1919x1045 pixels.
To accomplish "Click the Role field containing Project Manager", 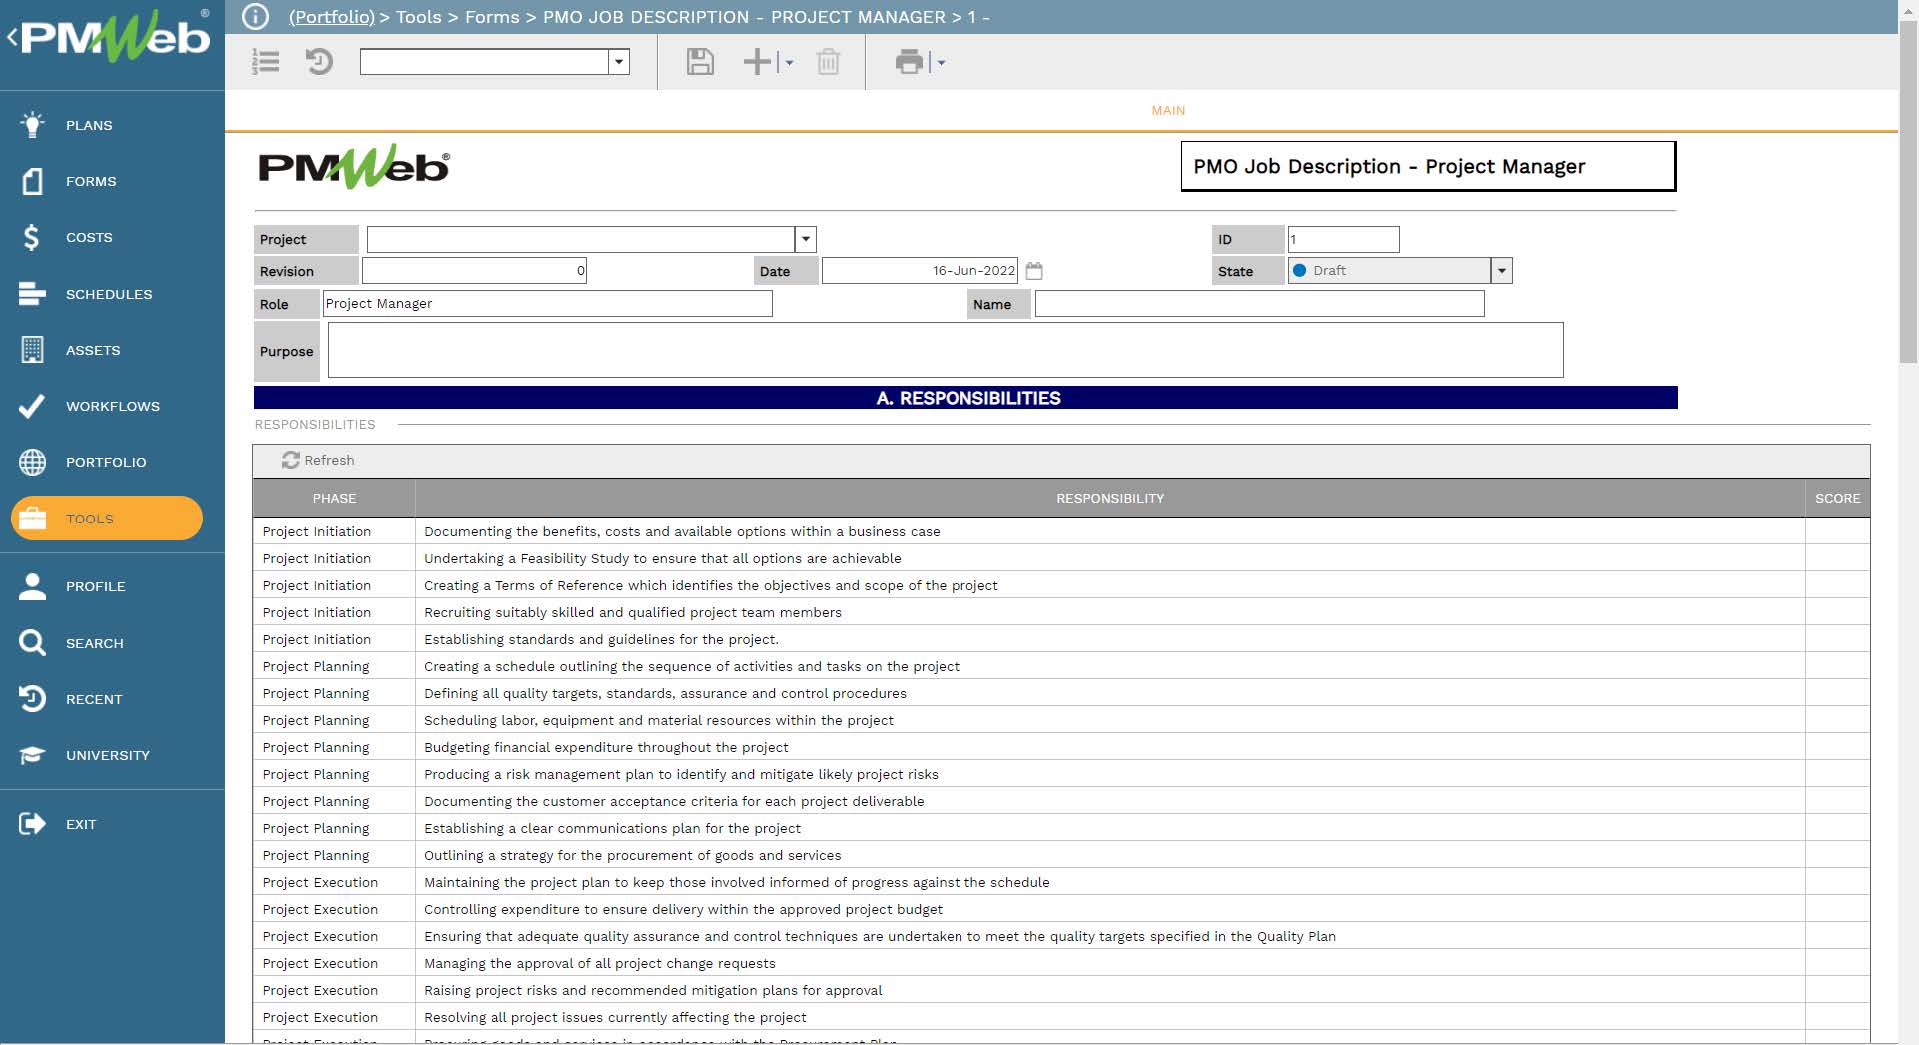I will [x=547, y=304].
